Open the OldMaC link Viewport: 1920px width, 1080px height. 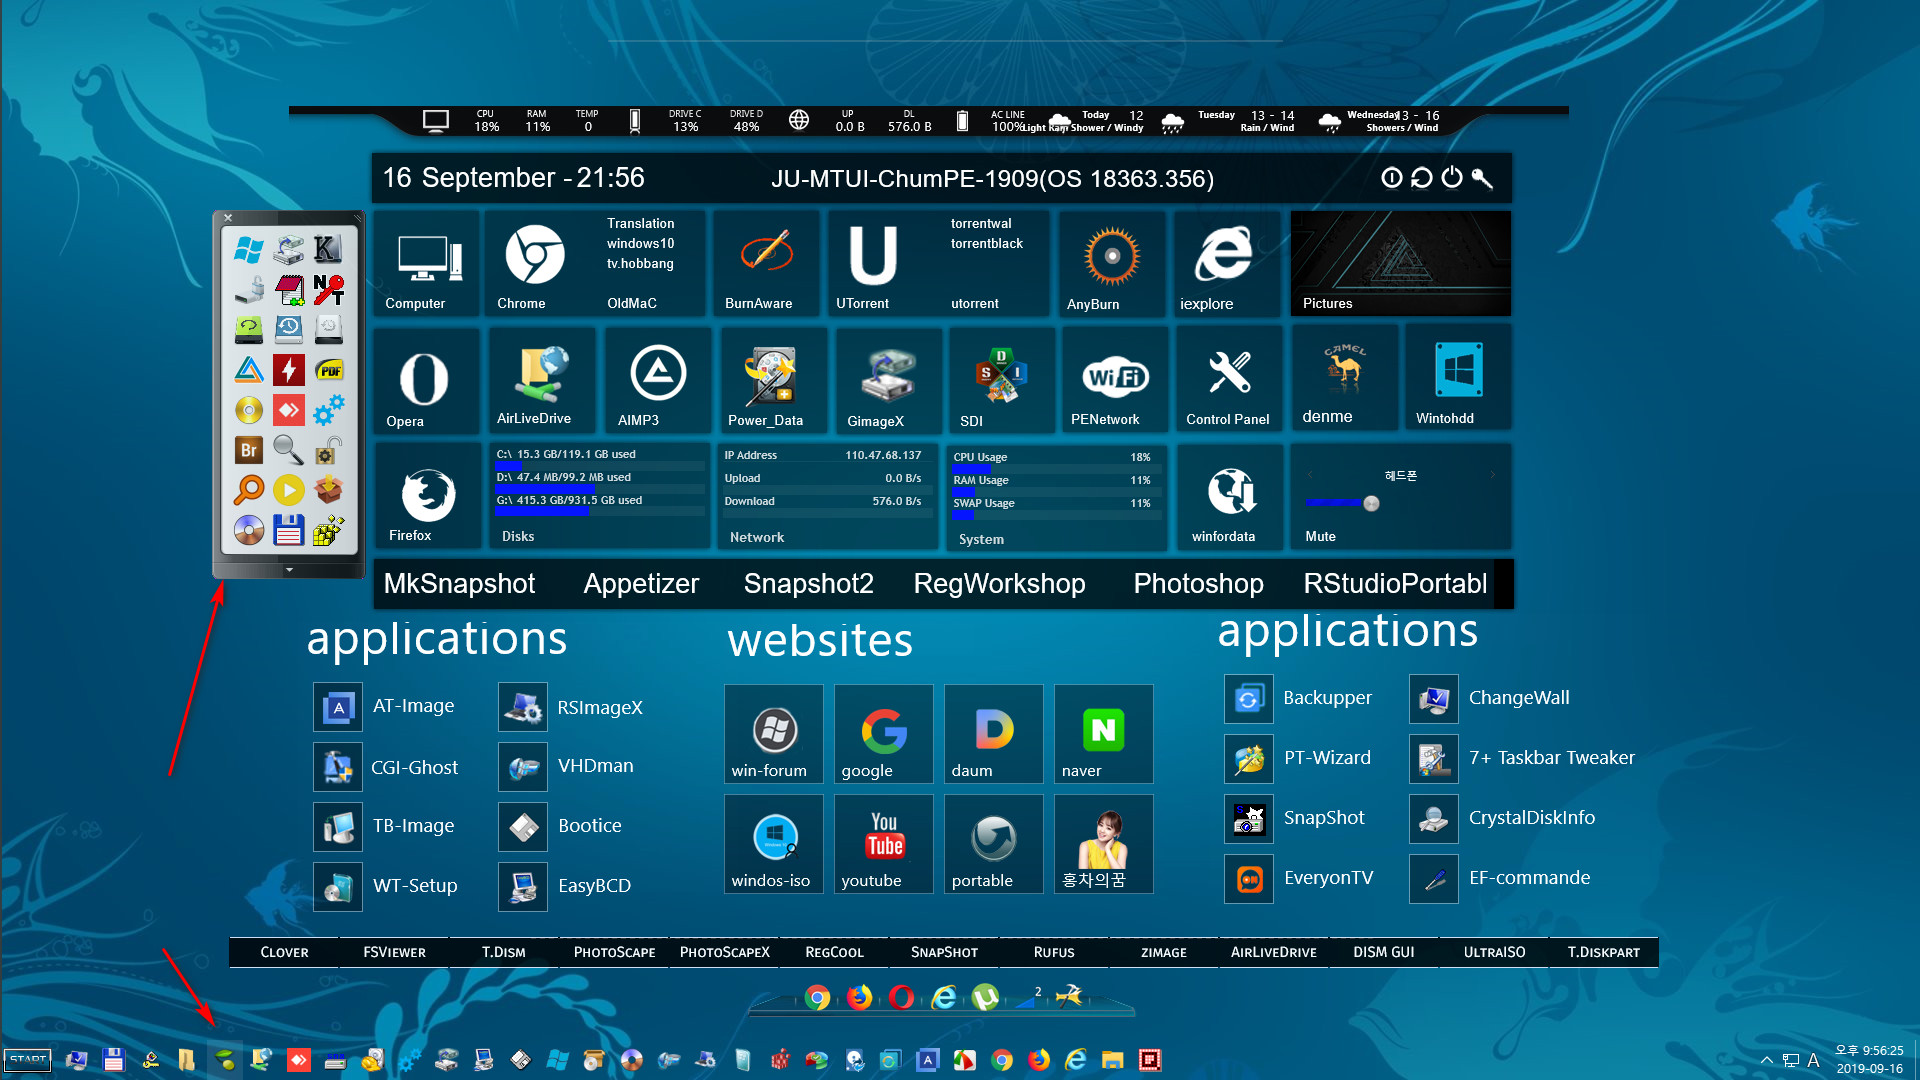tap(631, 304)
